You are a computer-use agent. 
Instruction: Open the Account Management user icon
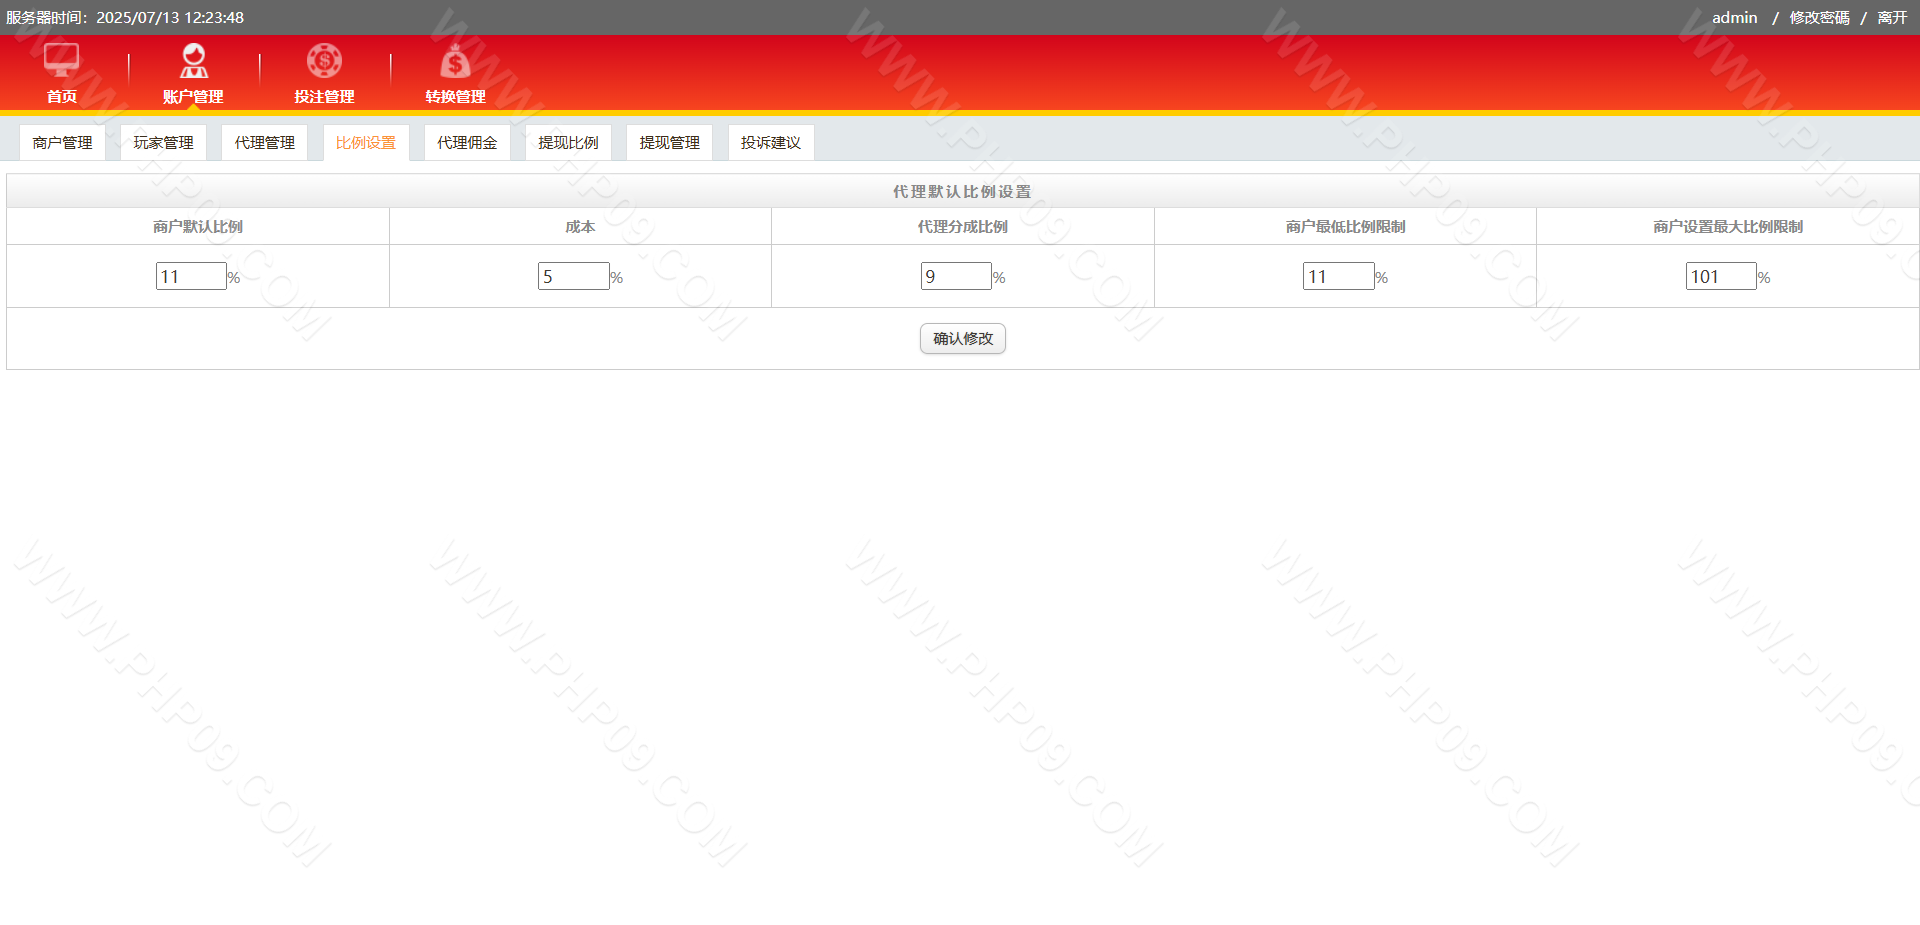click(x=193, y=61)
